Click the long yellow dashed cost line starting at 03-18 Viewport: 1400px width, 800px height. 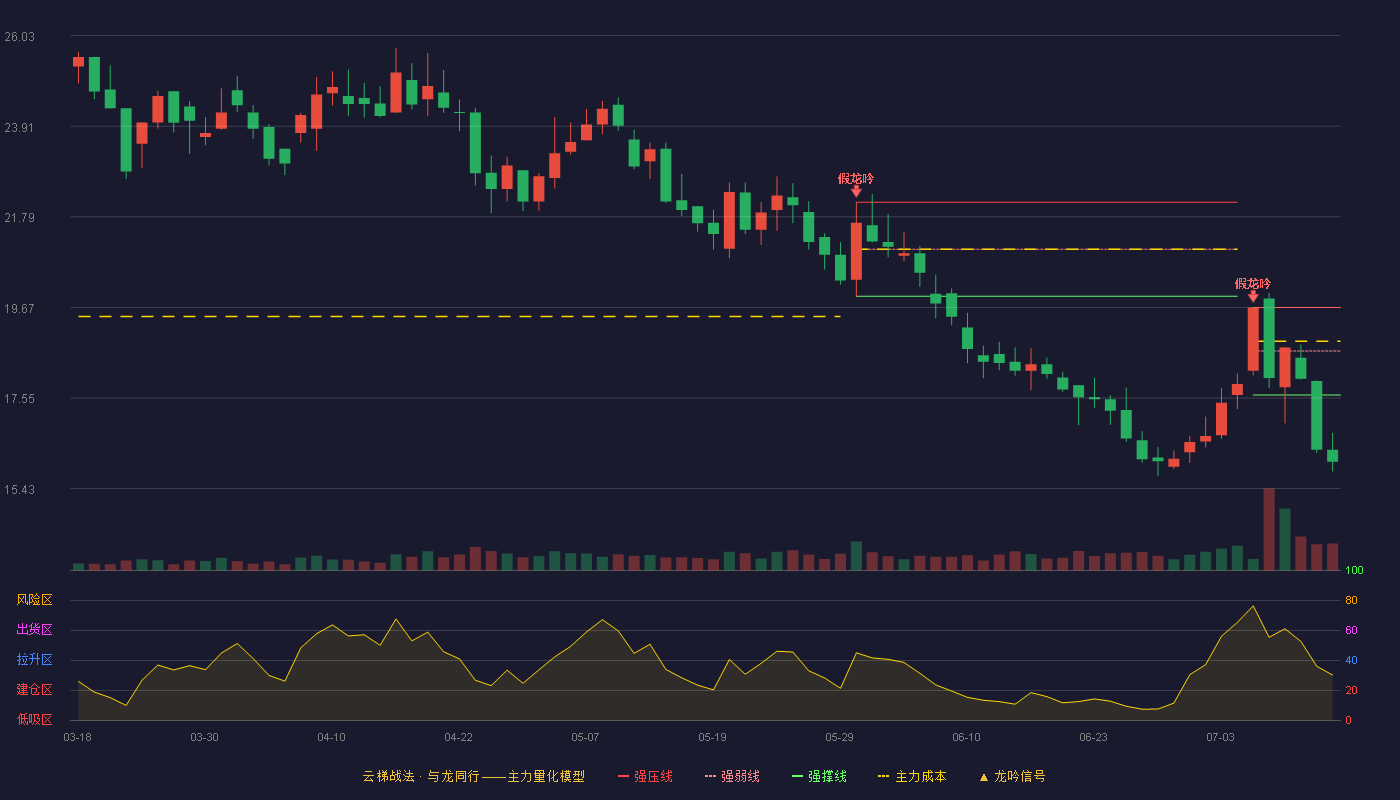459,316
